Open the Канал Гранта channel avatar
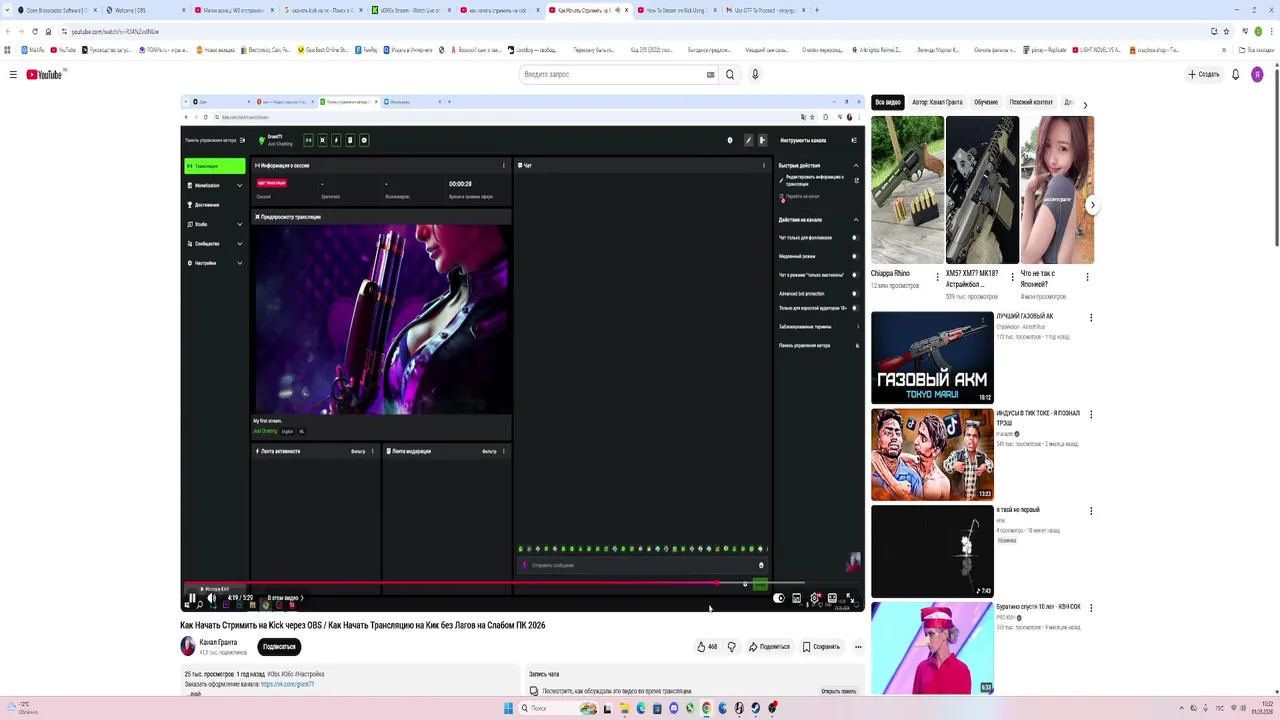 (187, 646)
